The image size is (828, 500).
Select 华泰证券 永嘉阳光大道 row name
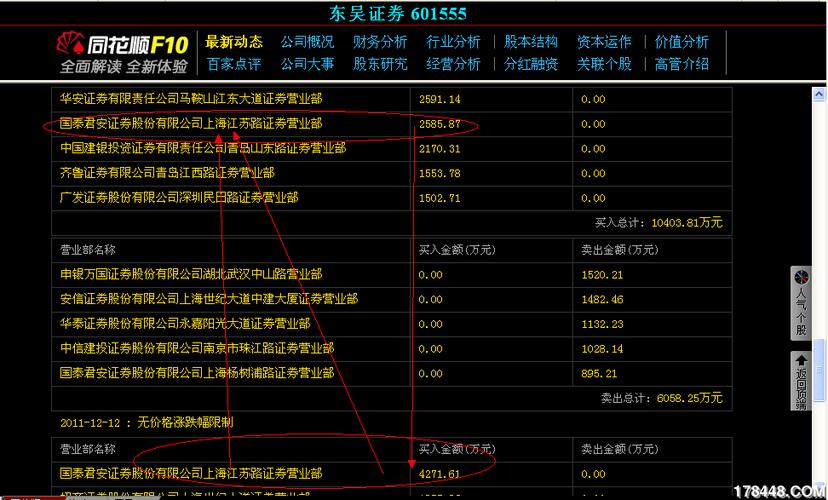(185, 324)
